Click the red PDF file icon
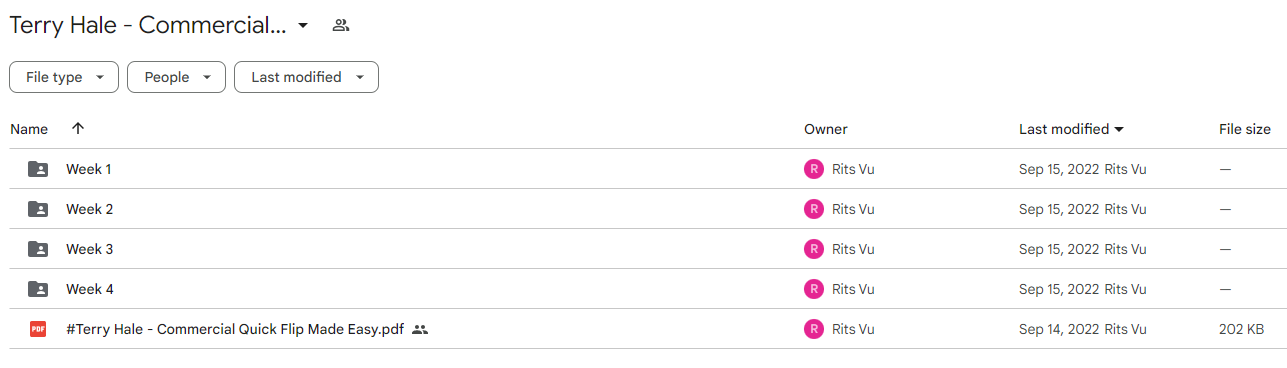 click(38, 329)
